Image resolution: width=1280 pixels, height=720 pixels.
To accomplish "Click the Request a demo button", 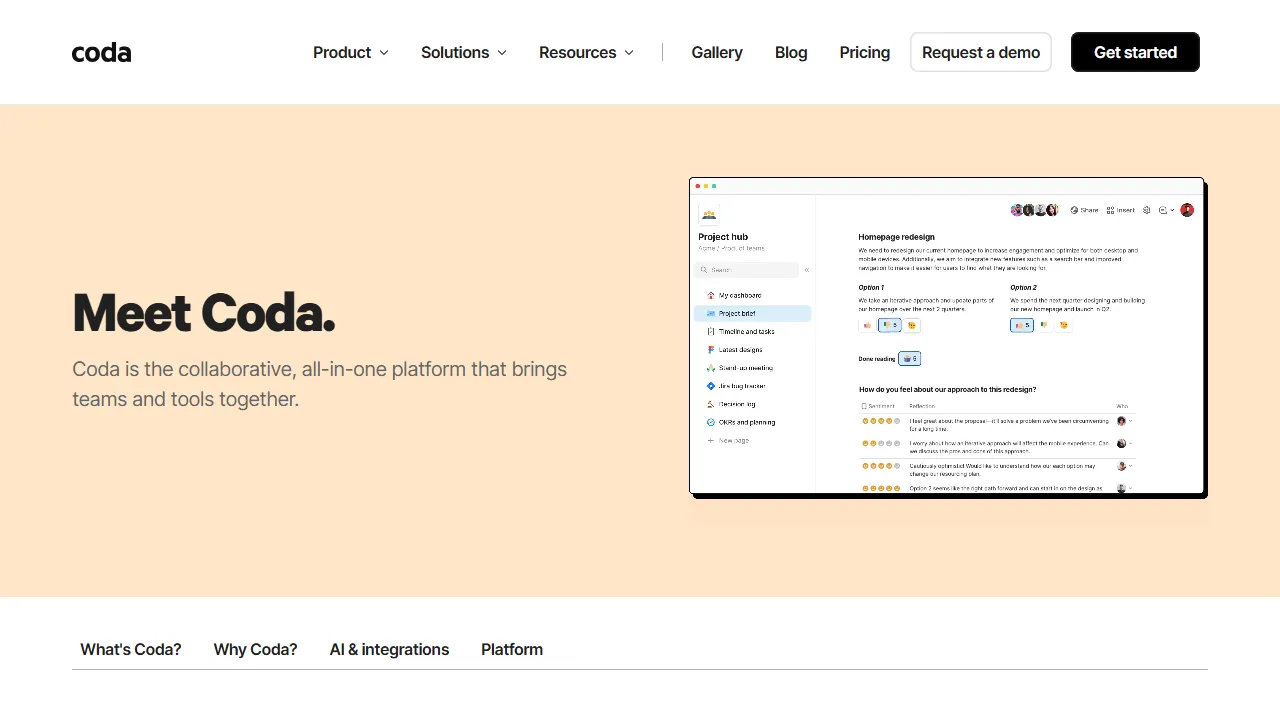I will [981, 52].
